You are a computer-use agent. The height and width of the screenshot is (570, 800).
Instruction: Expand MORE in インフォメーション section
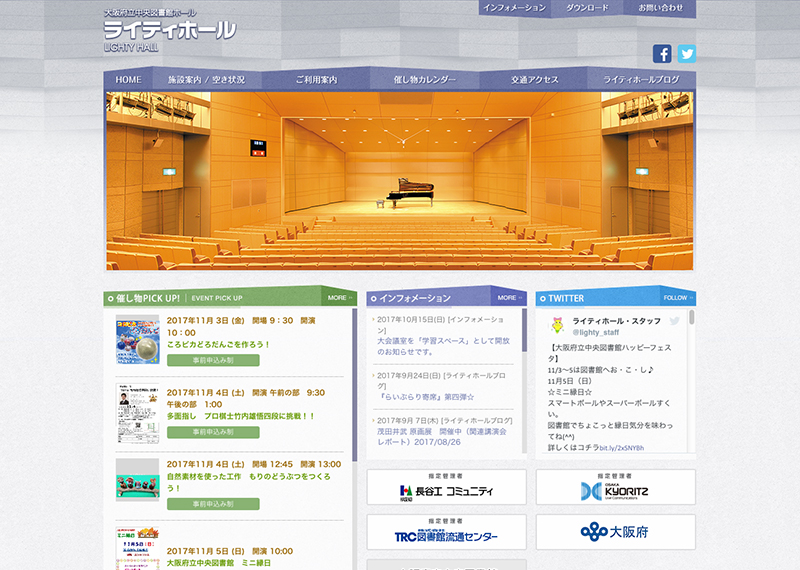coord(508,297)
